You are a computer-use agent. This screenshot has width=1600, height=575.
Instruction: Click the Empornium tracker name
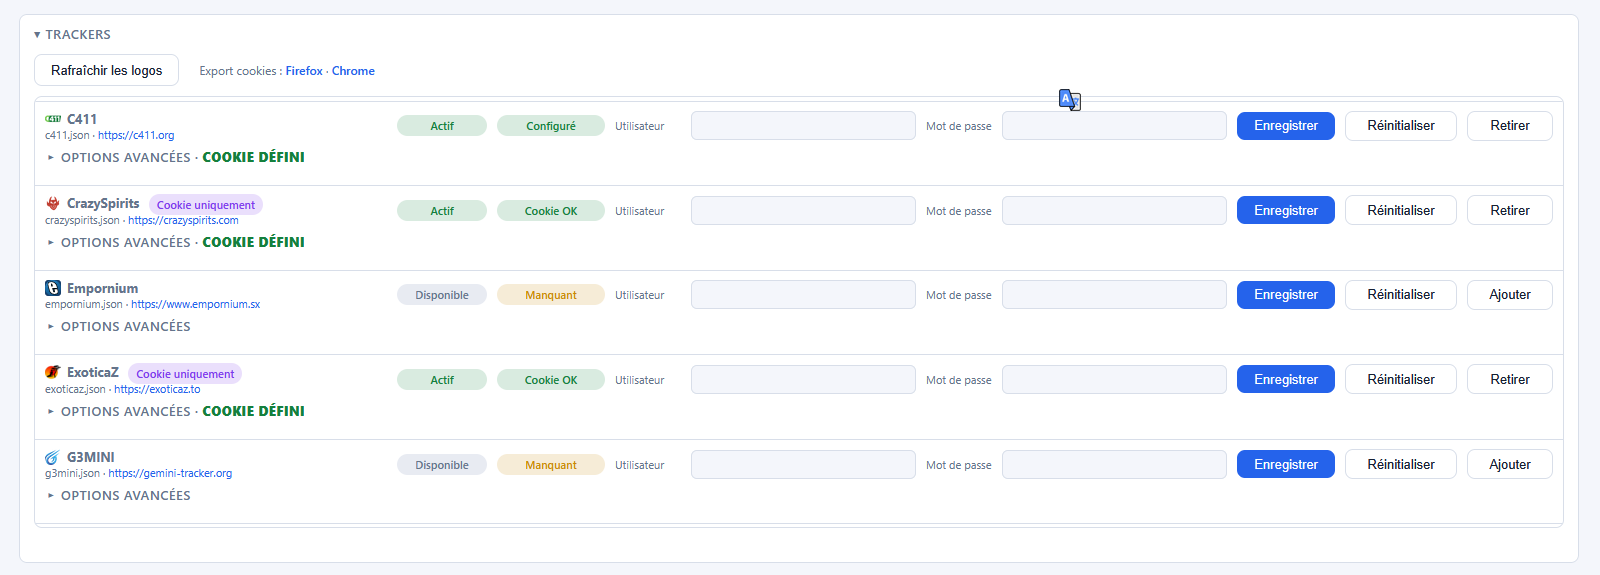[102, 288]
